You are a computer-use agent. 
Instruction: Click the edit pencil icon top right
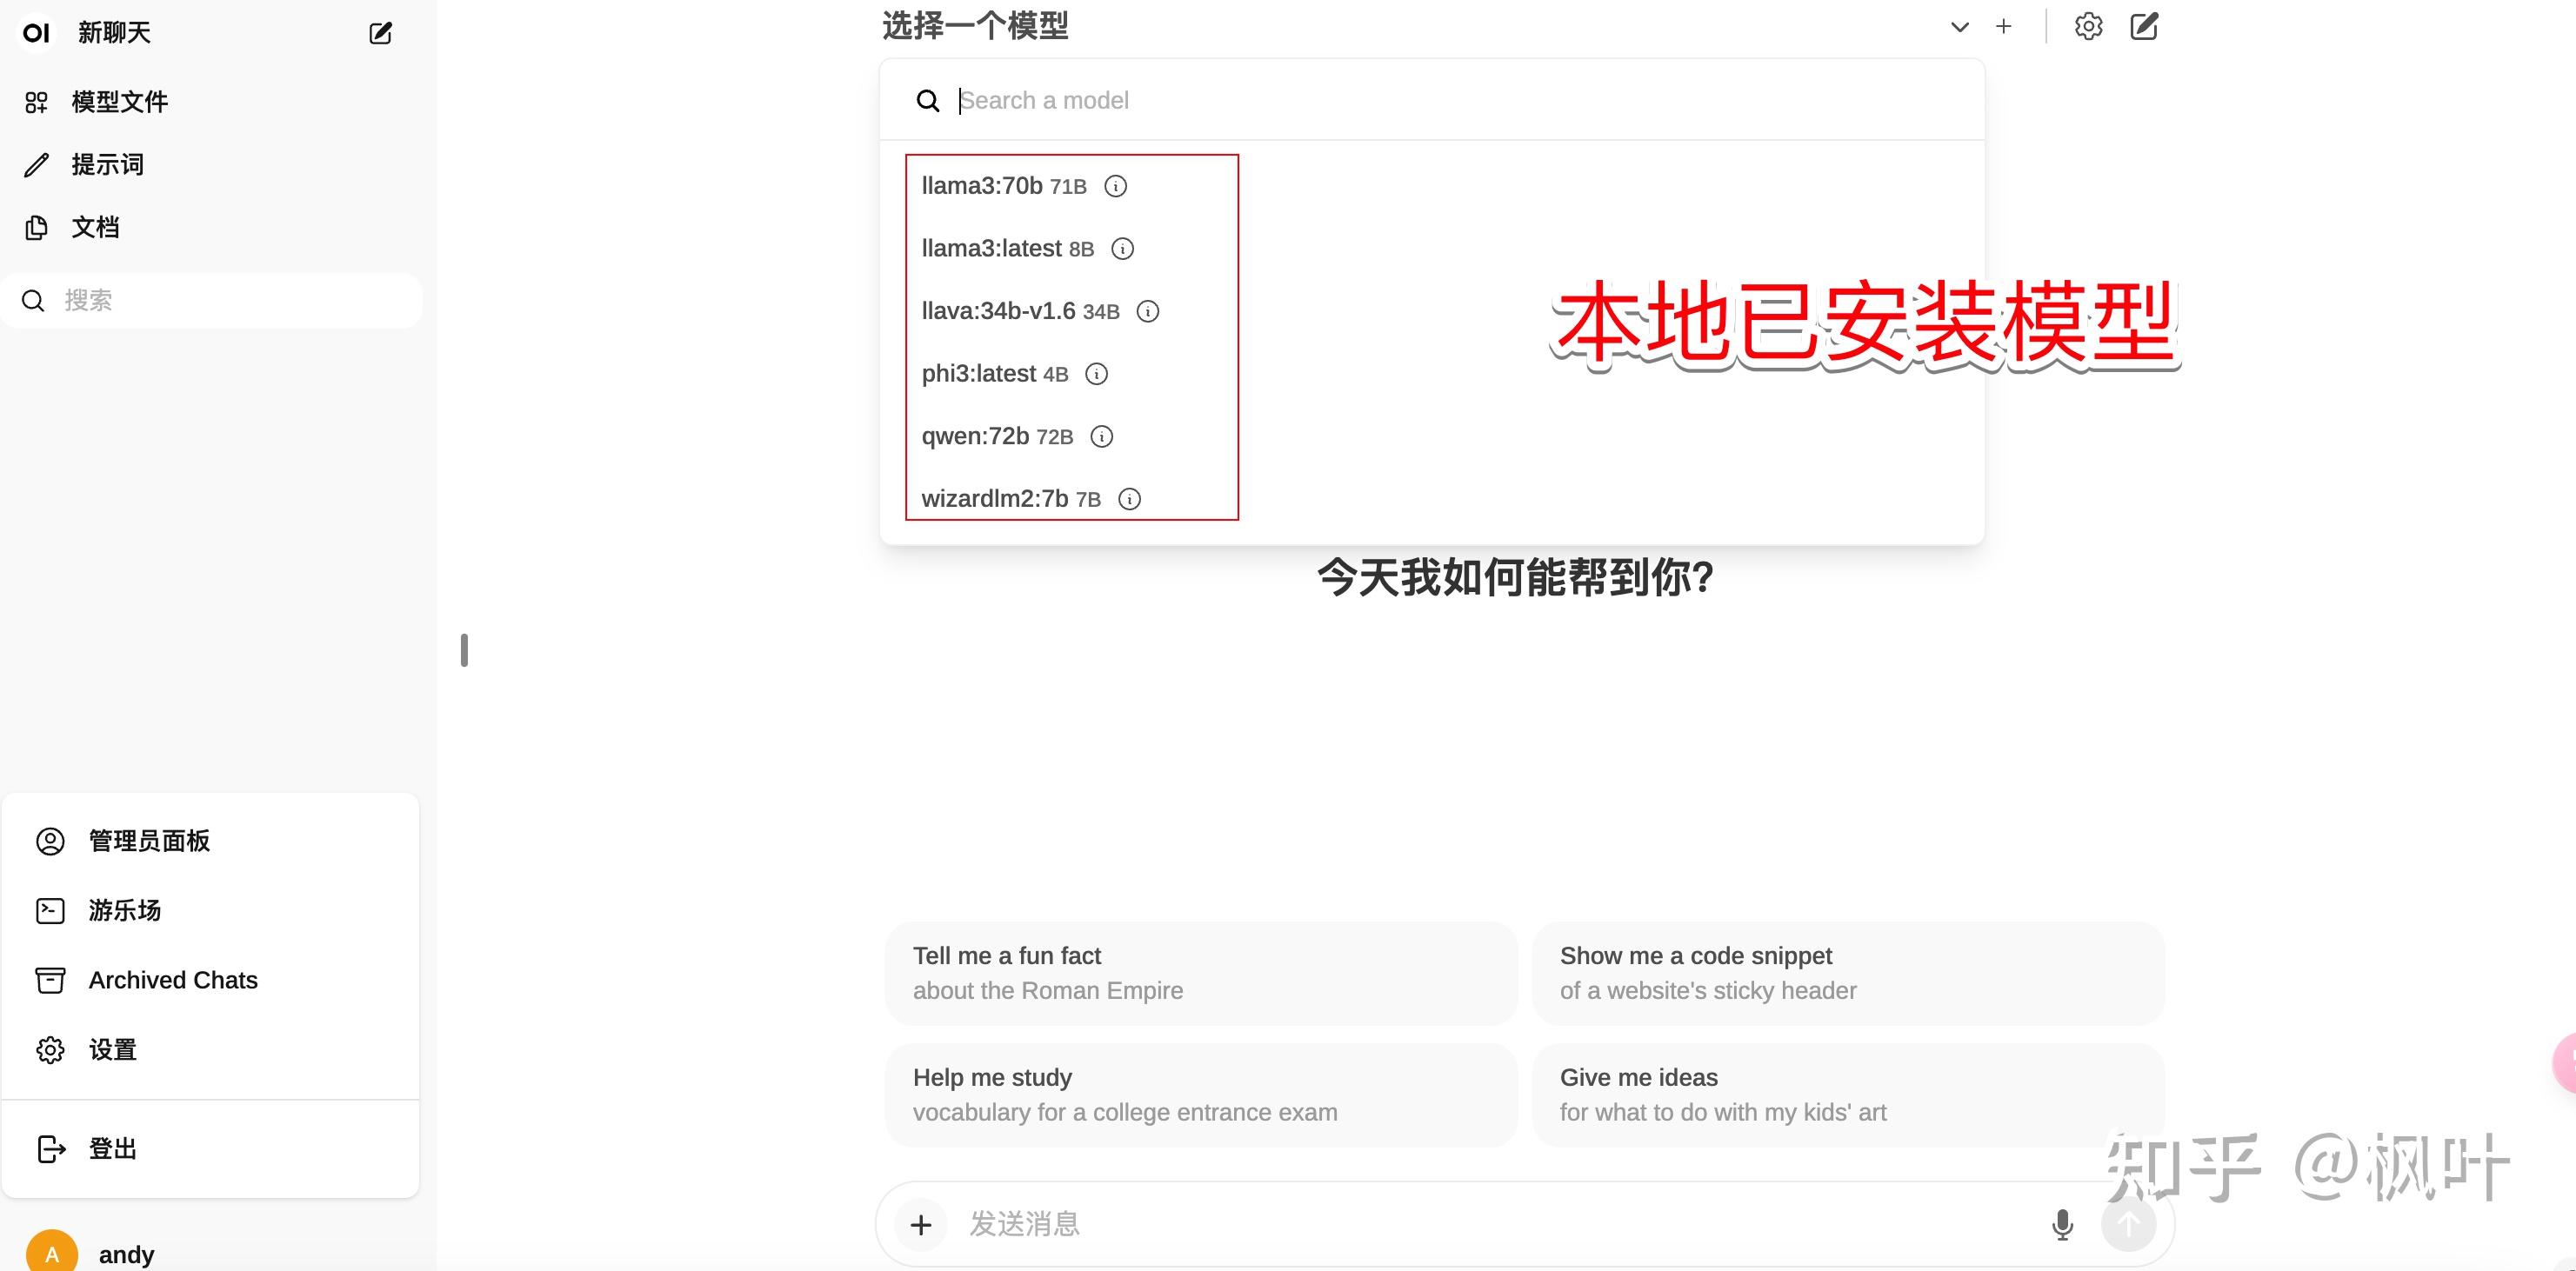click(x=2144, y=27)
